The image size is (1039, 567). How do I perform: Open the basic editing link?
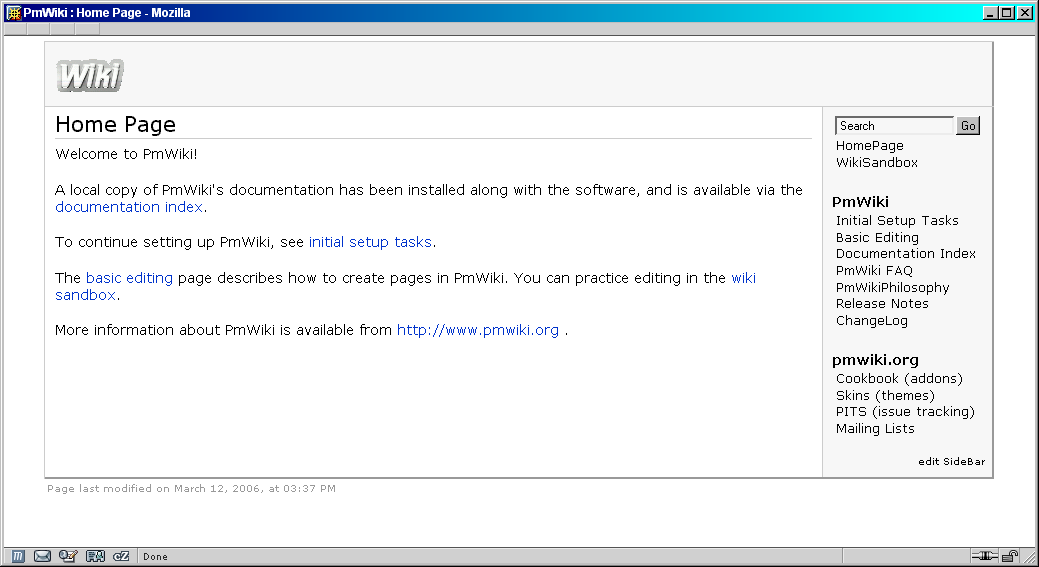coord(129,278)
